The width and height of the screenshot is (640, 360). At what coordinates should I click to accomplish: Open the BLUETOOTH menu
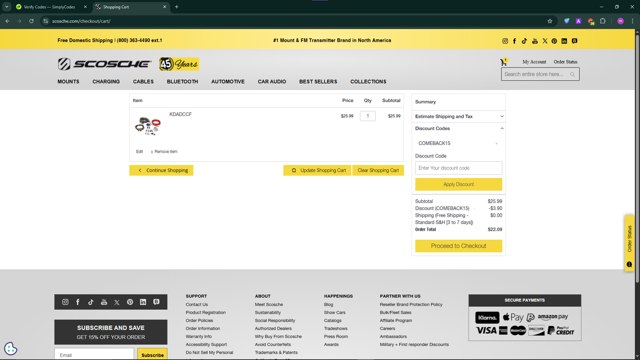pyautogui.click(x=182, y=82)
